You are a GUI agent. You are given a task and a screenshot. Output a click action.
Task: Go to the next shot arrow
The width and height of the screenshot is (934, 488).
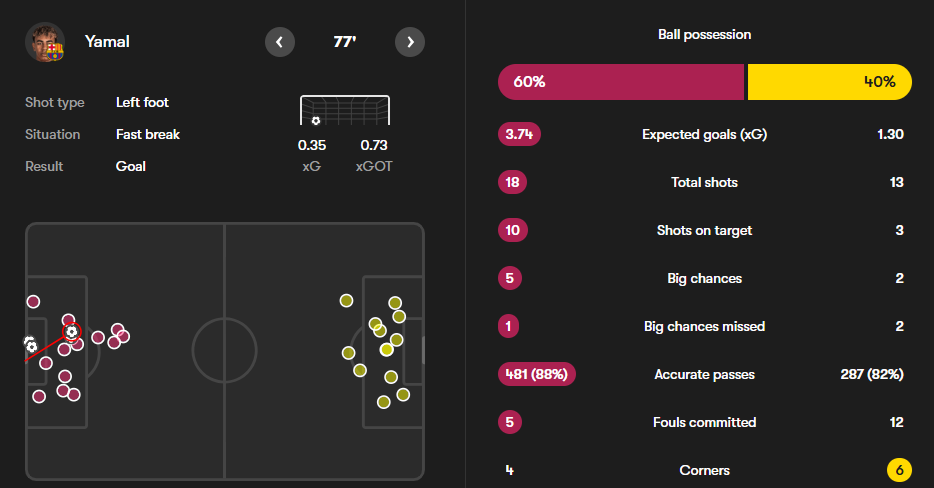410,42
